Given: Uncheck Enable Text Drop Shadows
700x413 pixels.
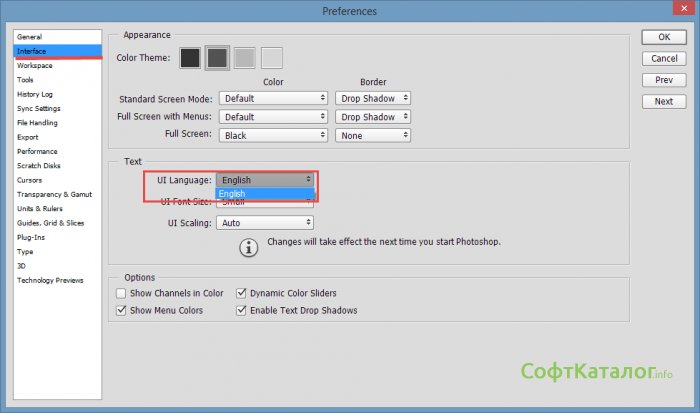Looking at the screenshot, I should 241,311.
